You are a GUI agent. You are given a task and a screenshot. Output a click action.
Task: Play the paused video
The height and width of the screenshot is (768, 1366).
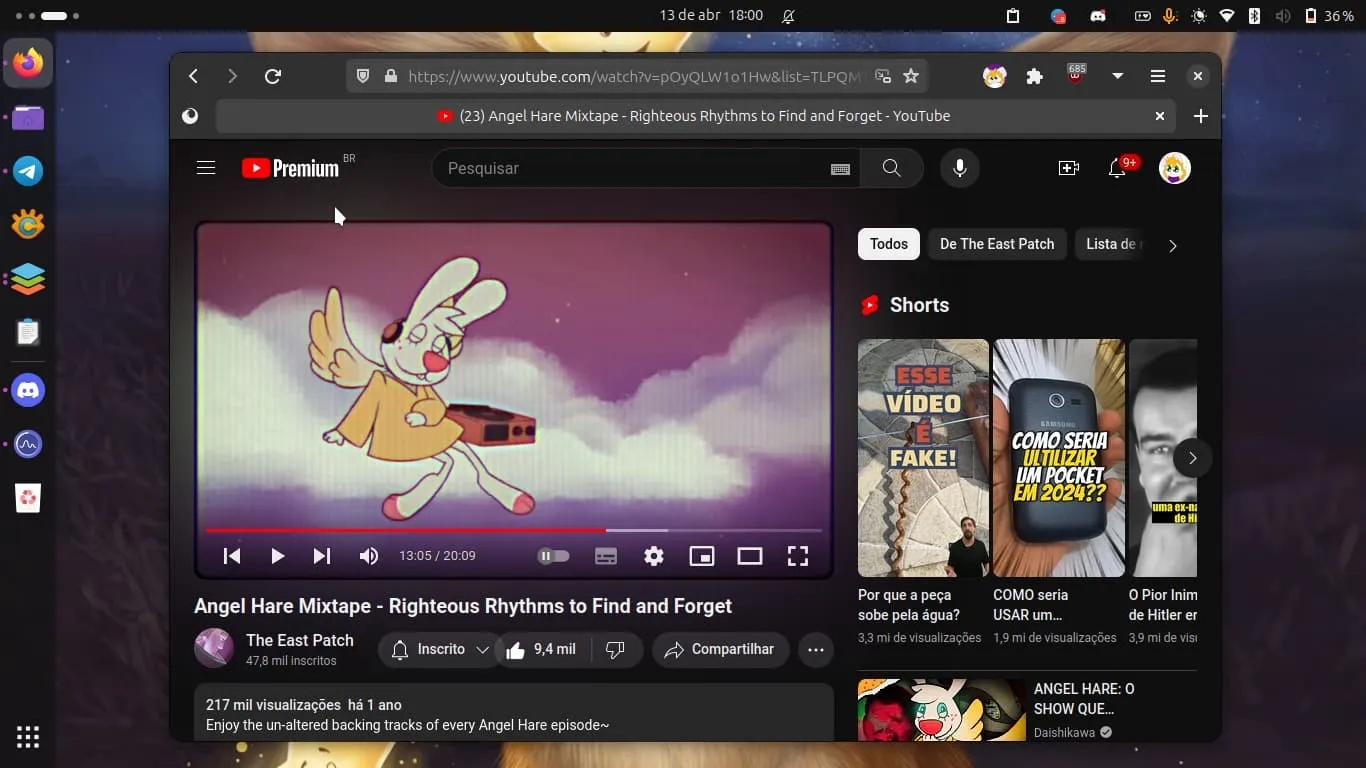click(x=278, y=556)
